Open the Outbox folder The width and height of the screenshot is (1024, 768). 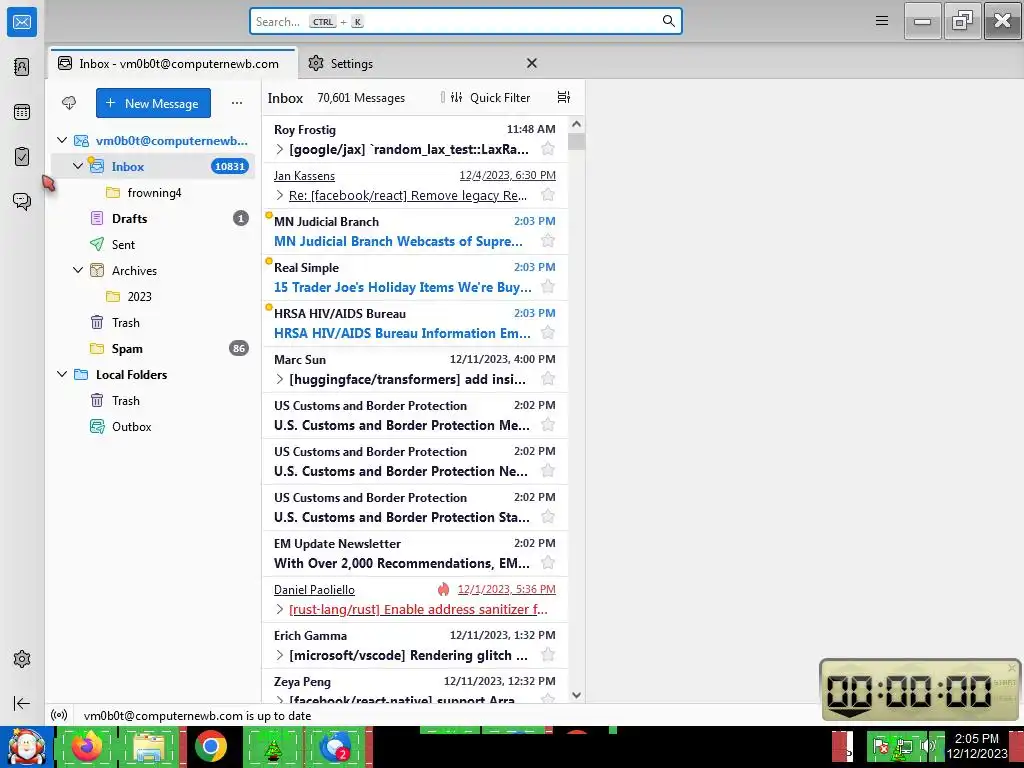pos(154,426)
